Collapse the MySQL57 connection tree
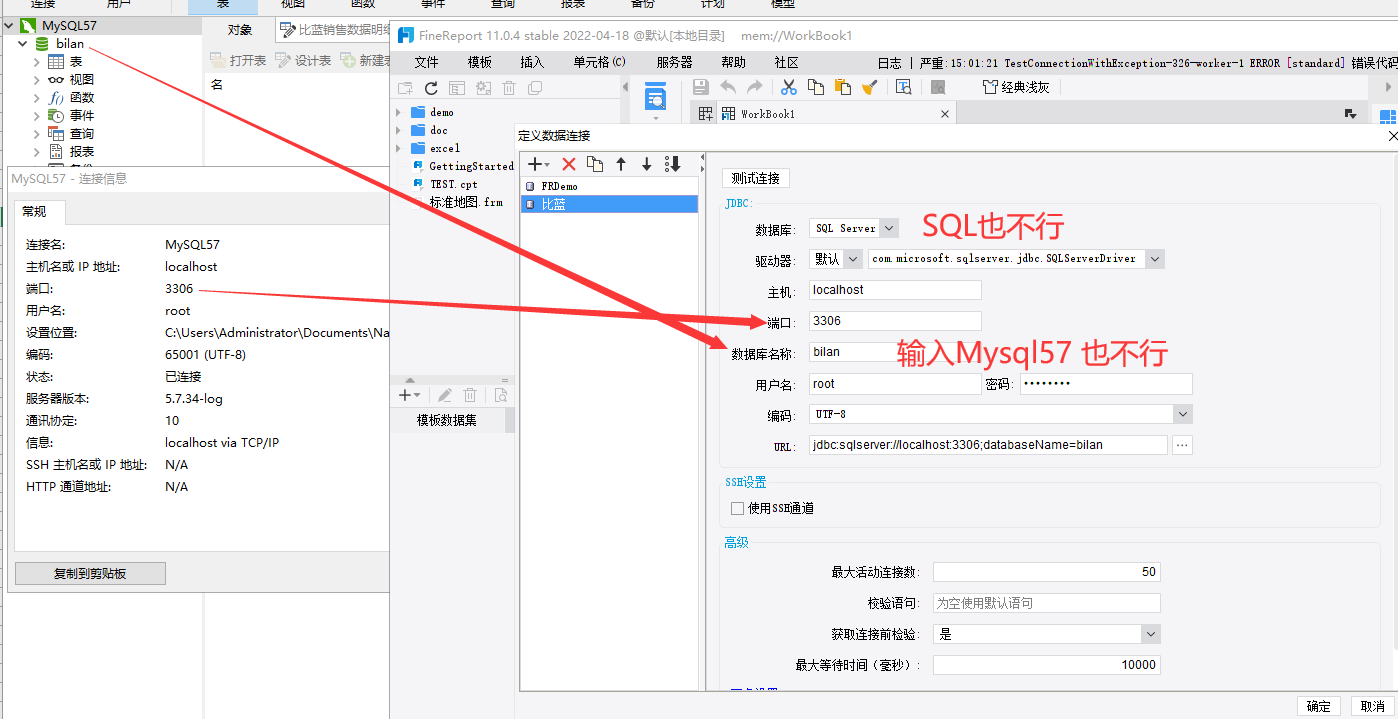This screenshot has width=1398, height=719. coord(9,25)
